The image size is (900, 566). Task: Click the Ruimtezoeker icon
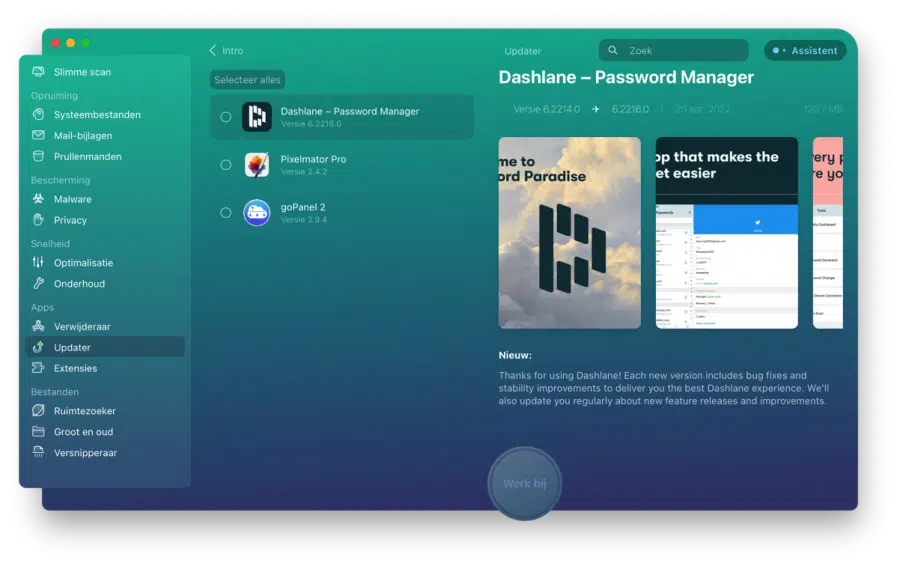point(38,410)
